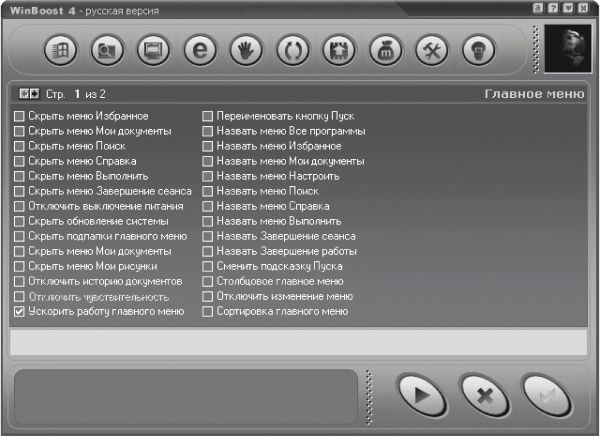Open the desktop monitor settings icon

[x=153, y=48]
